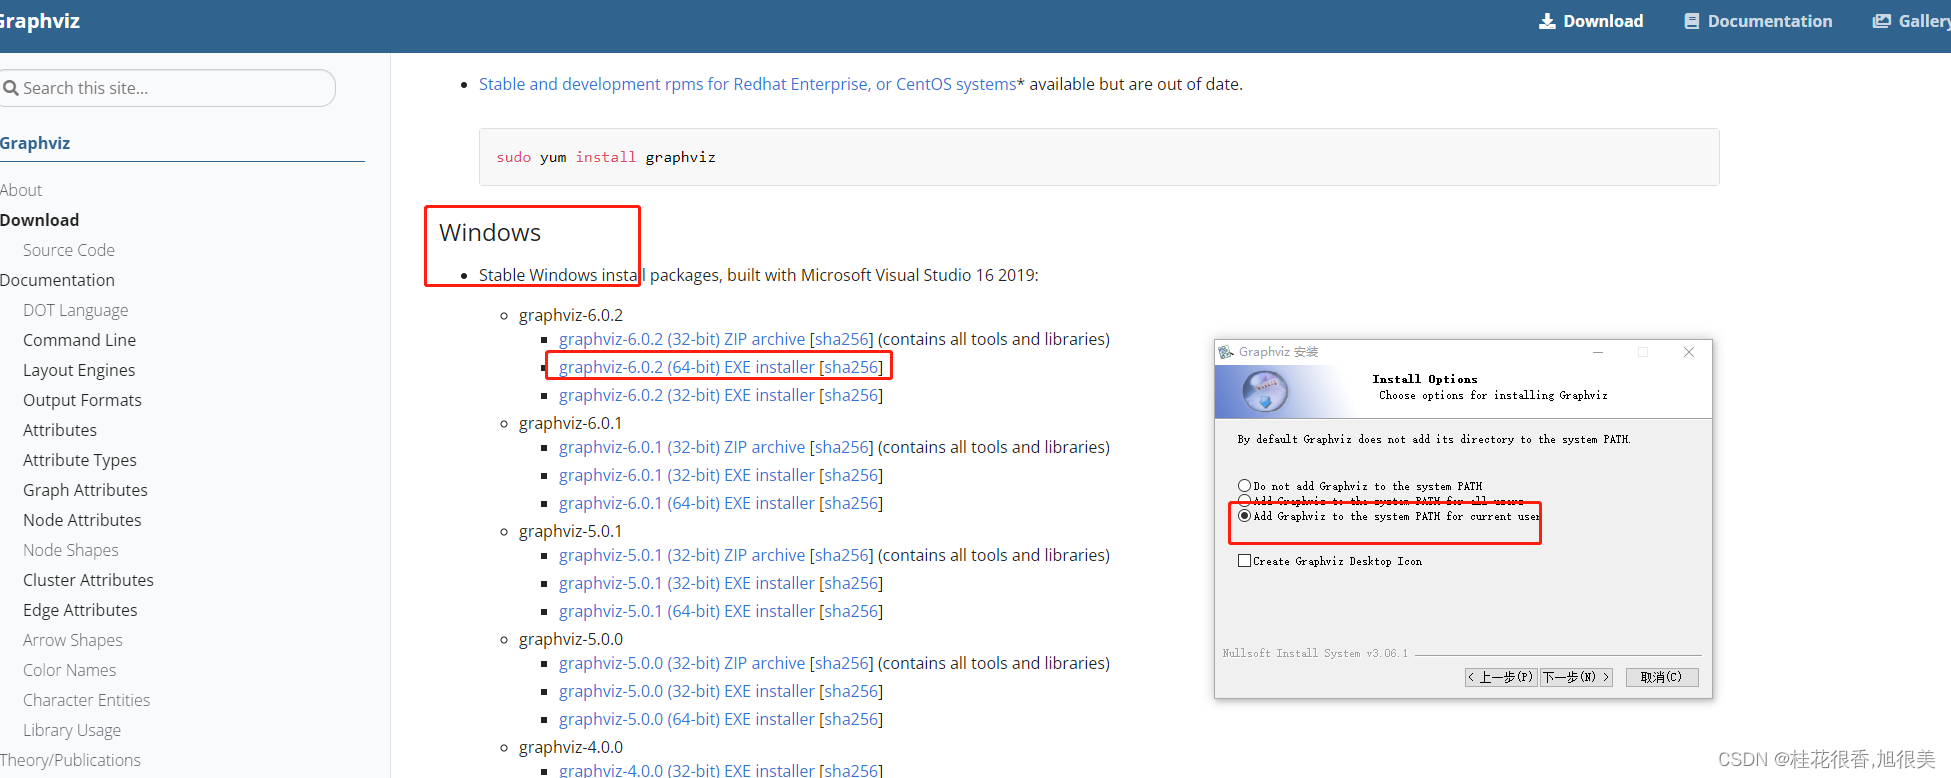
Task: Download graphviz-5.0.1 (32-bit) EXE installer
Action: coord(687,583)
